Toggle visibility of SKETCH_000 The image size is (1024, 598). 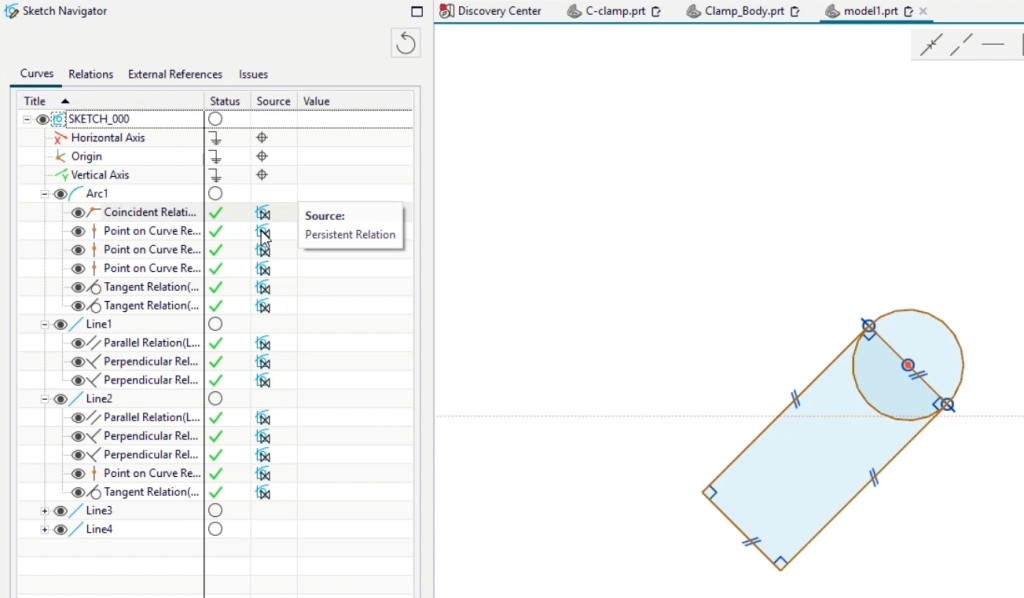(x=42, y=119)
